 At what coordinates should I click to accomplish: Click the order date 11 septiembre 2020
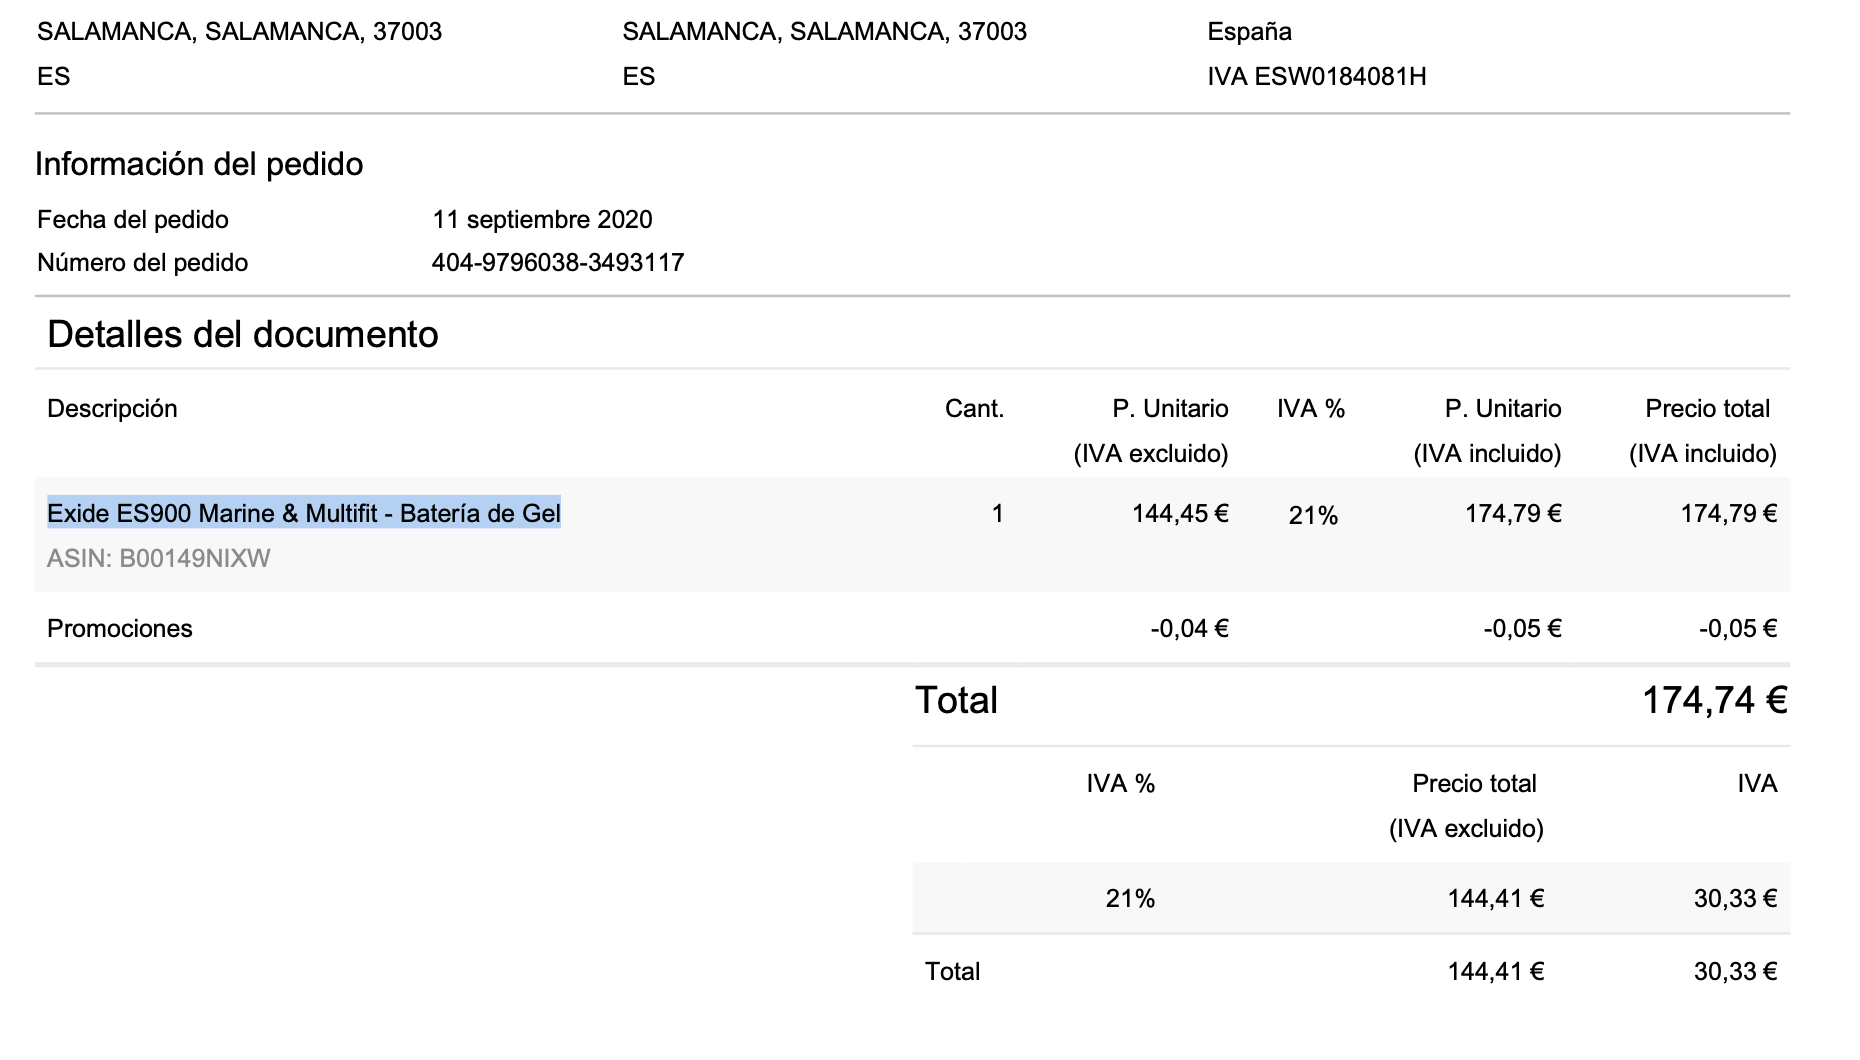(x=542, y=220)
